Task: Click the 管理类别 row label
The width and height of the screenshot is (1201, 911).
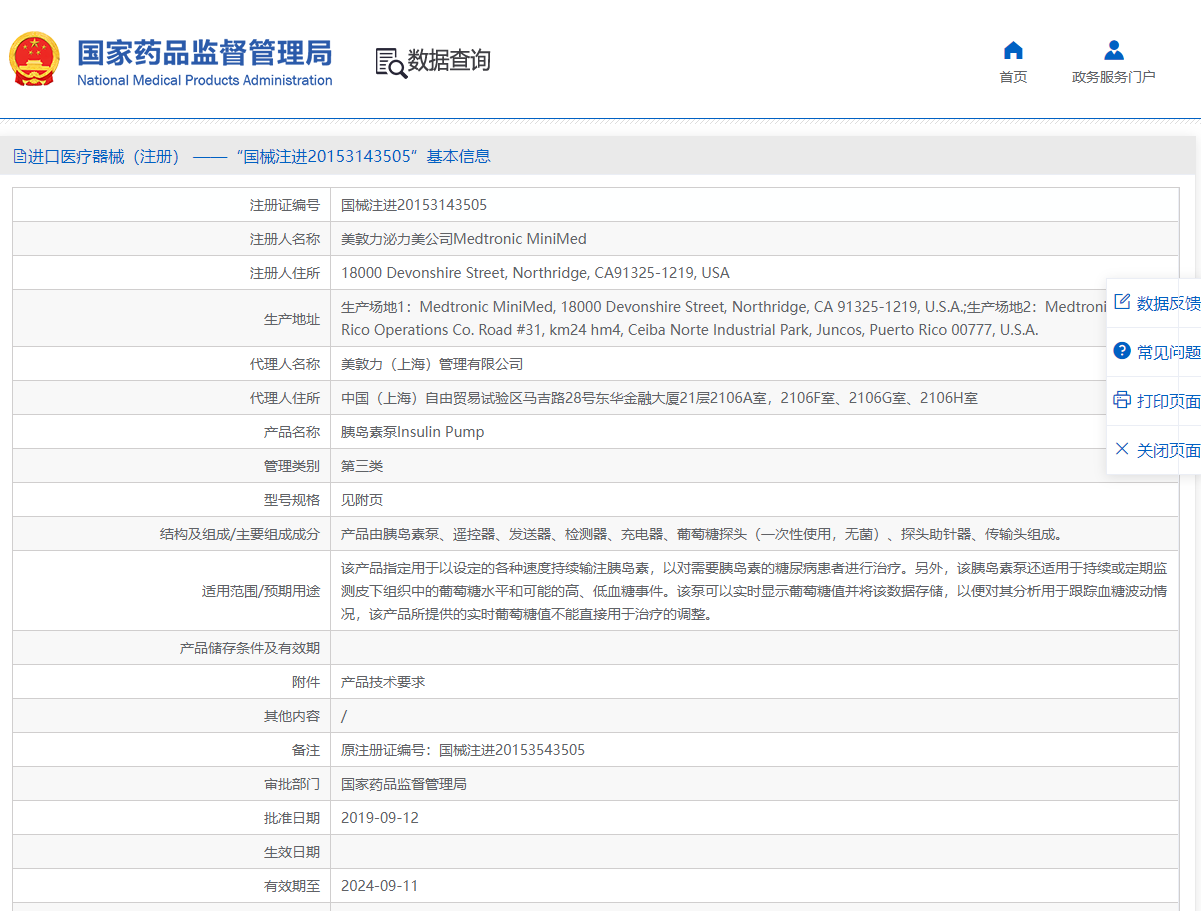Action: 292,466
